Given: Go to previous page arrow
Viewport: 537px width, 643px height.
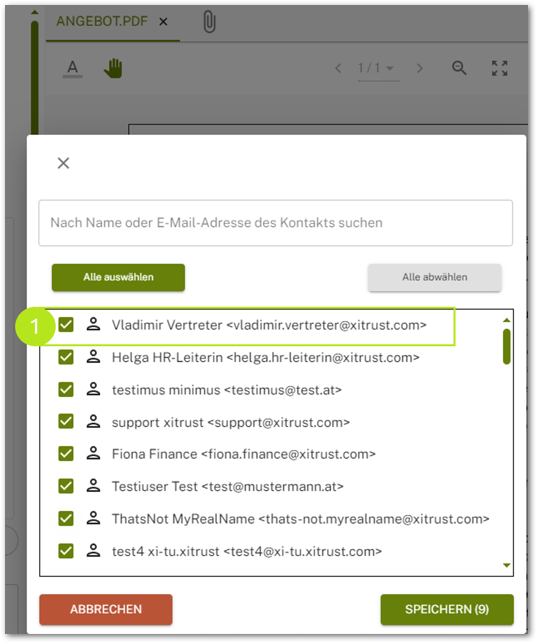Looking at the screenshot, I should 338,68.
